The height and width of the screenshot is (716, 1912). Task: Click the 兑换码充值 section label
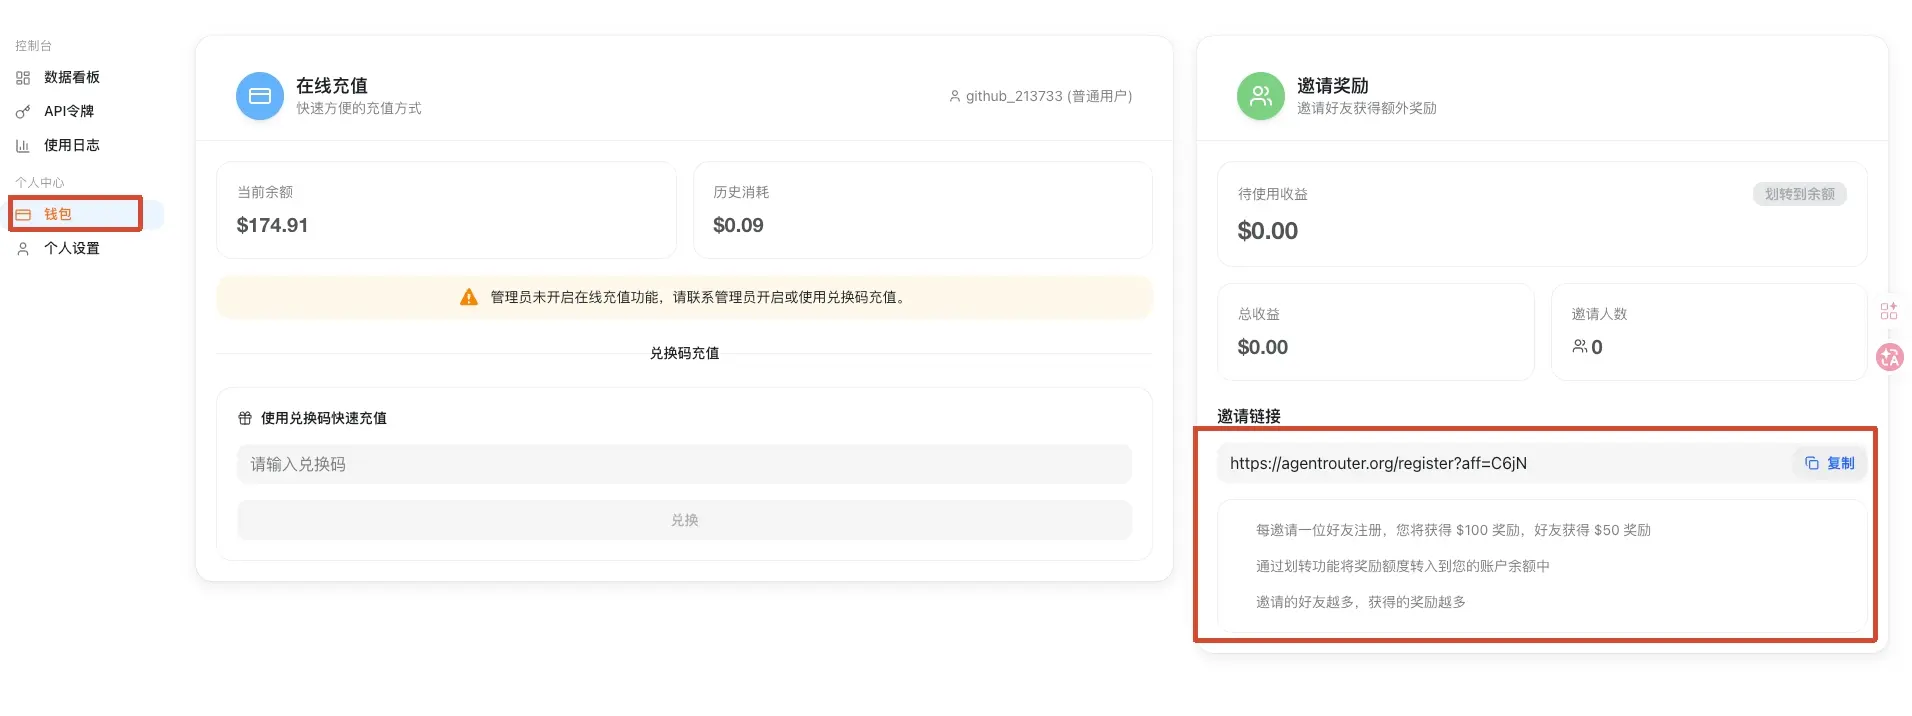(684, 353)
